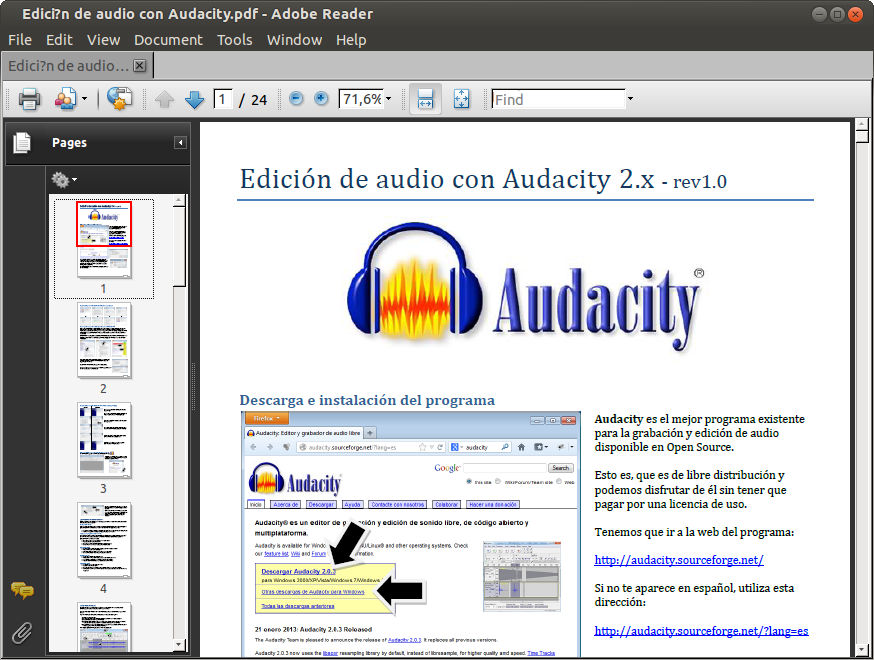The height and width of the screenshot is (660, 874).
Task: Open the zoom level dropdown arrow
Action: tap(389, 99)
